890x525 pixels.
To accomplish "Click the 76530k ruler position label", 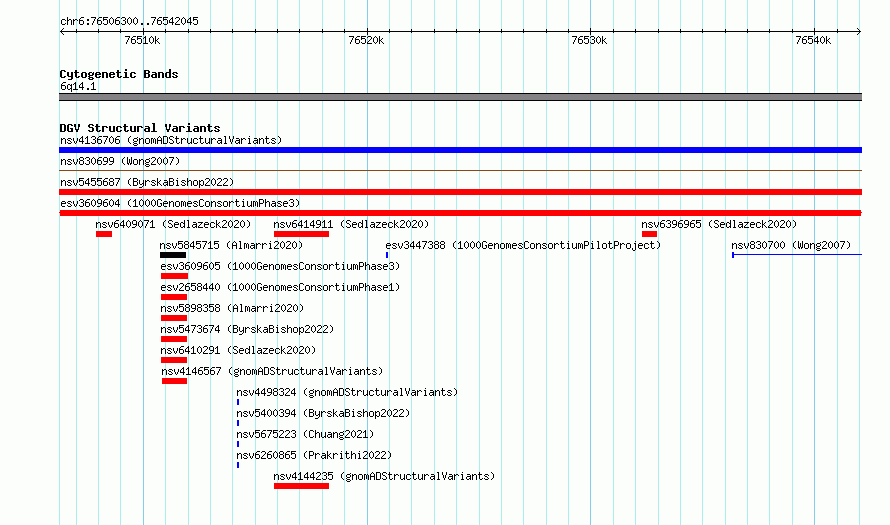I will pos(589,40).
